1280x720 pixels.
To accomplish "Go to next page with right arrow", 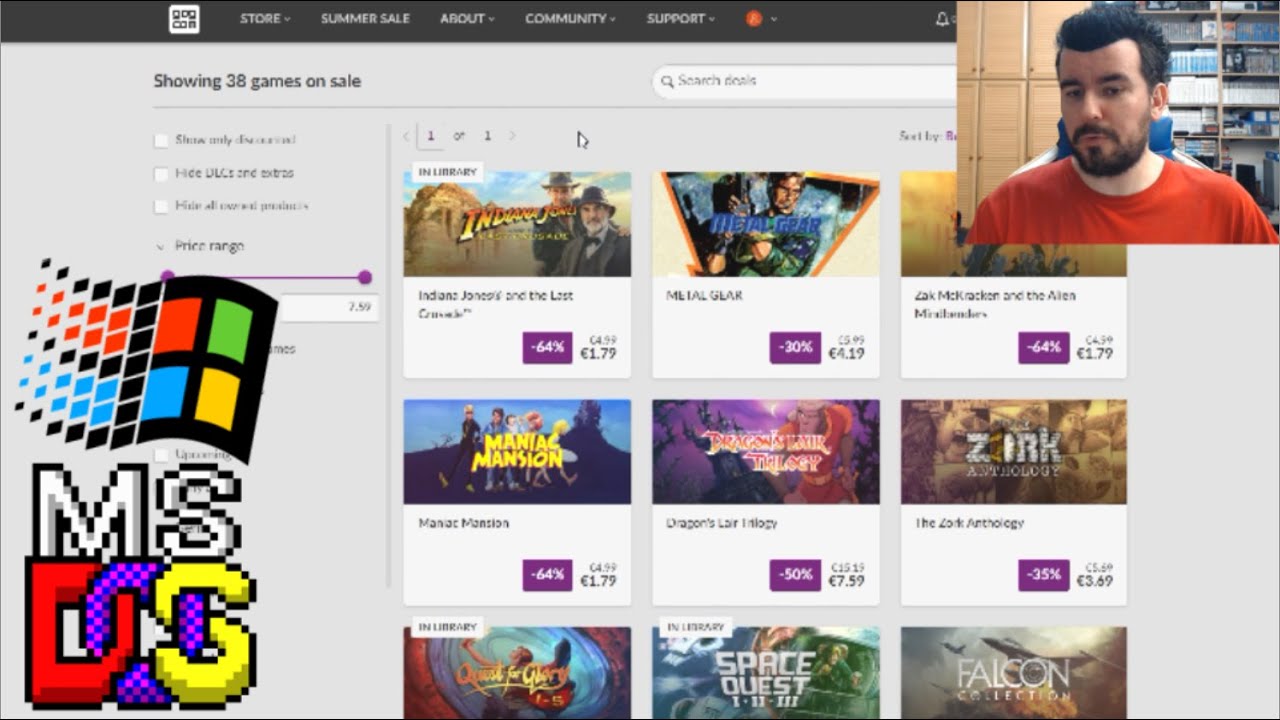I will pyautogui.click(x=512, y=136).
